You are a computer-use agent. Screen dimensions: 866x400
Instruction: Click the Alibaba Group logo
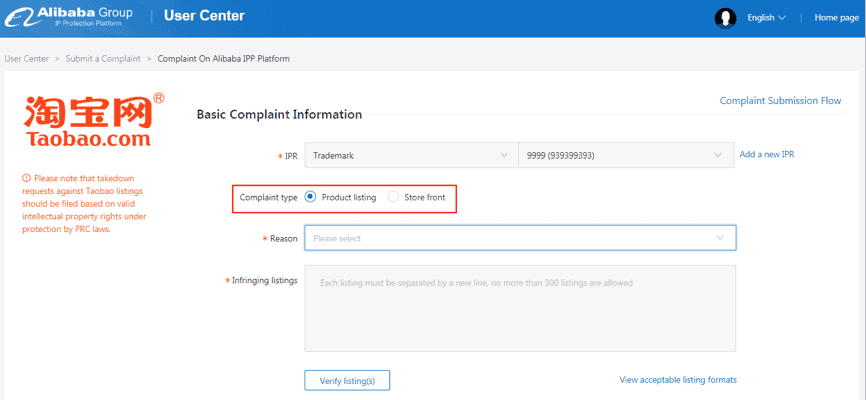click(69, 17)
